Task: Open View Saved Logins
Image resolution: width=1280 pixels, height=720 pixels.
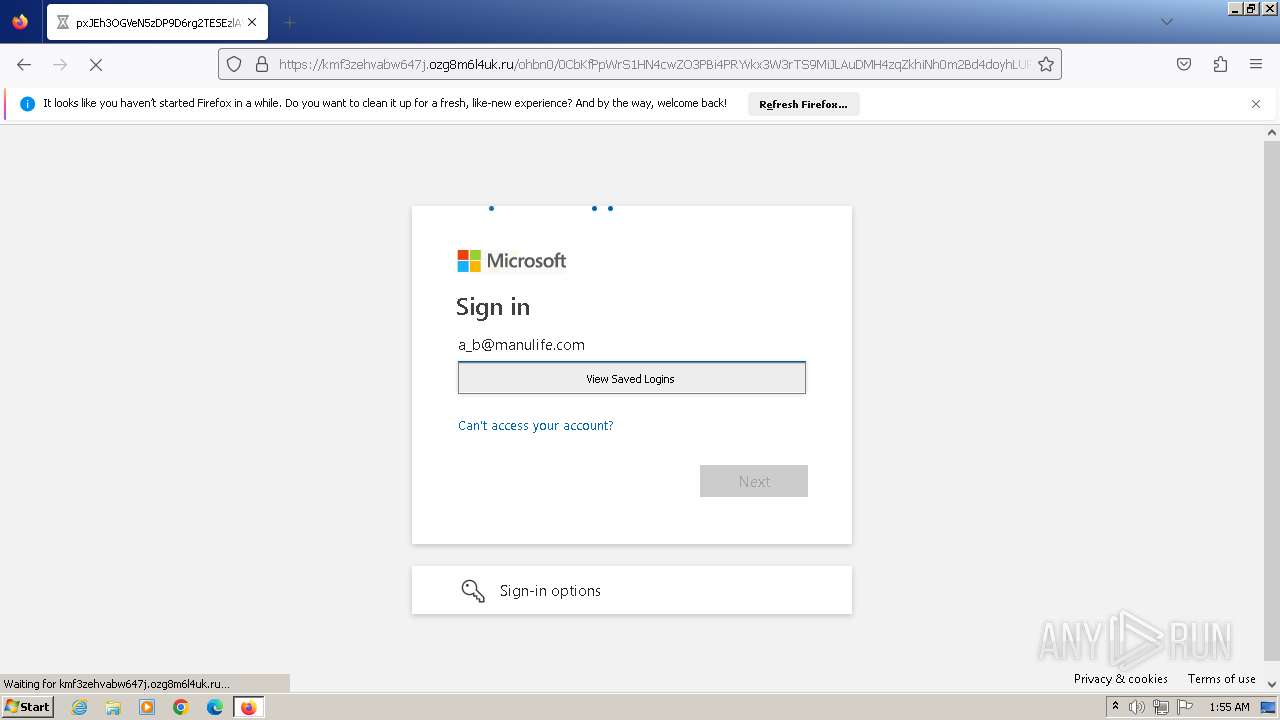Action: coord(632,378)
